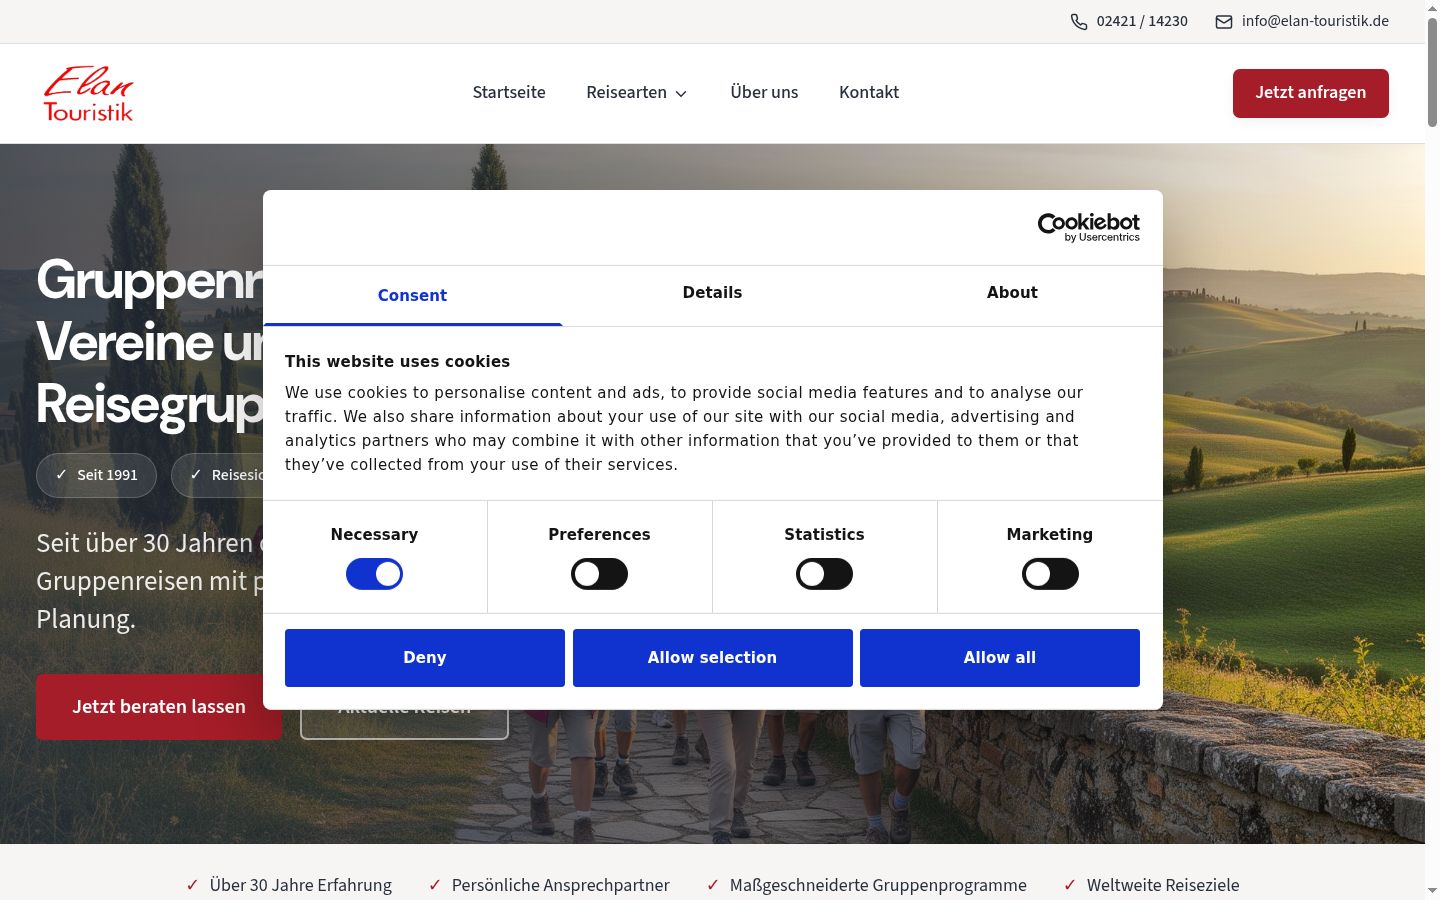The width and height of the screenshot is (1440, 900).
Task: Click the Cookiebot by Usercentrics logo
Action: coord(1088,227)
